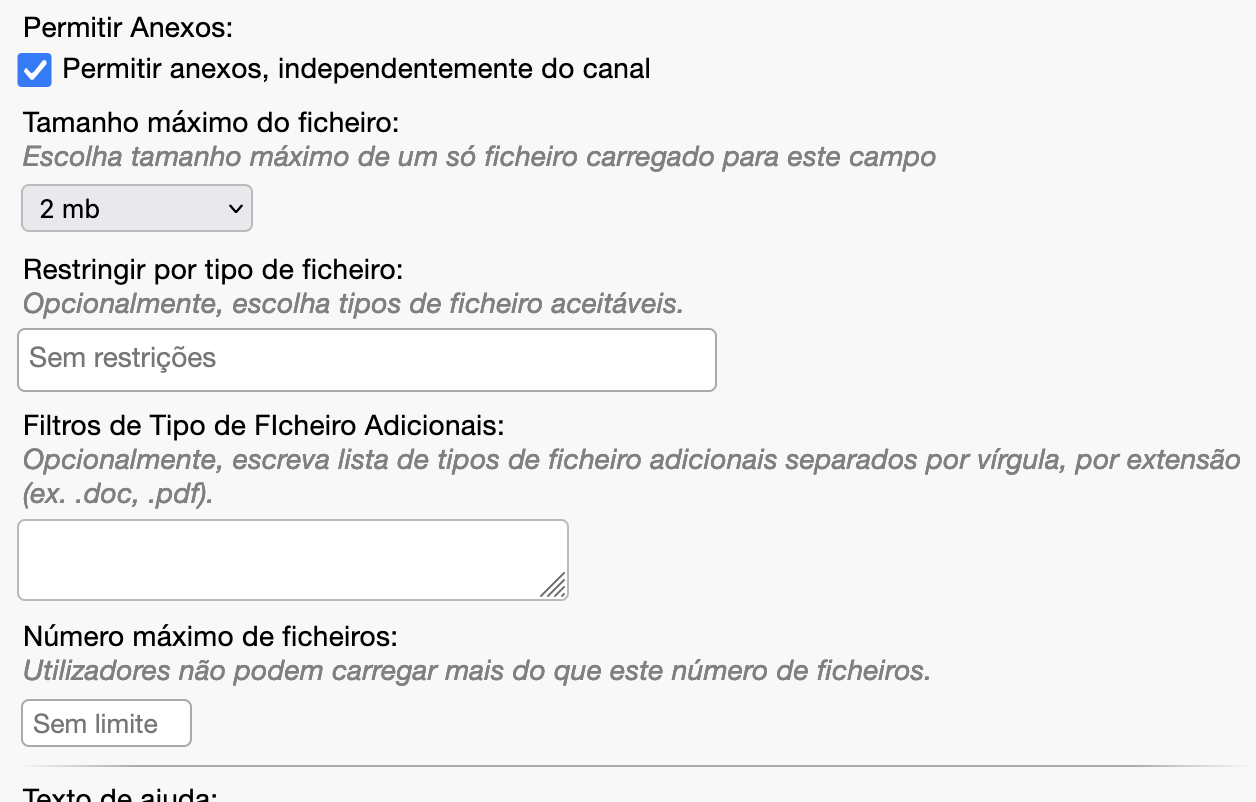The width and height of the screenshot is (1256, 802).
Task: Click hint 'Opcionalmente, escolha tipos de ficheiro aceitáveis'
Action: coord(353,304)
